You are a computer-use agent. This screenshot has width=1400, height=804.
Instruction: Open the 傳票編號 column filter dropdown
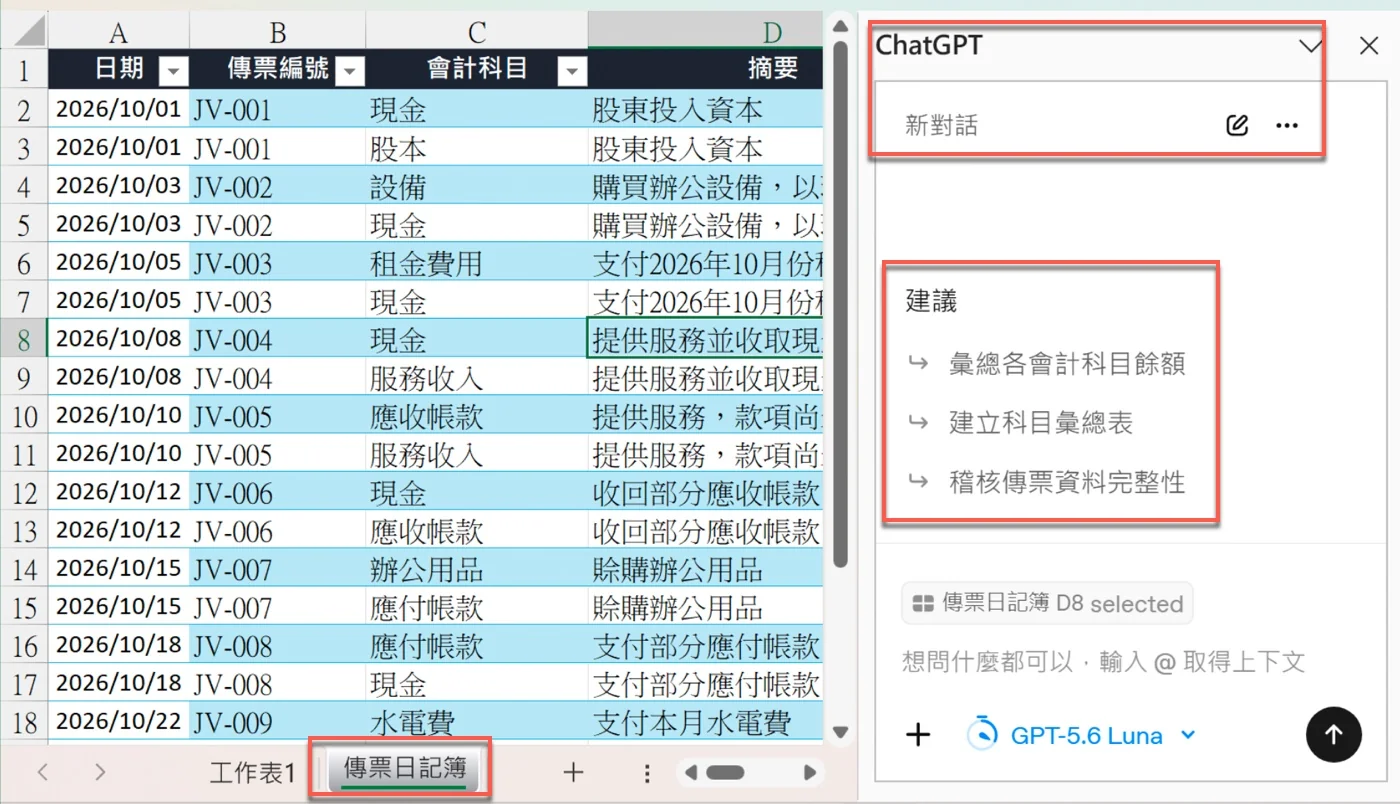[350, 71]
